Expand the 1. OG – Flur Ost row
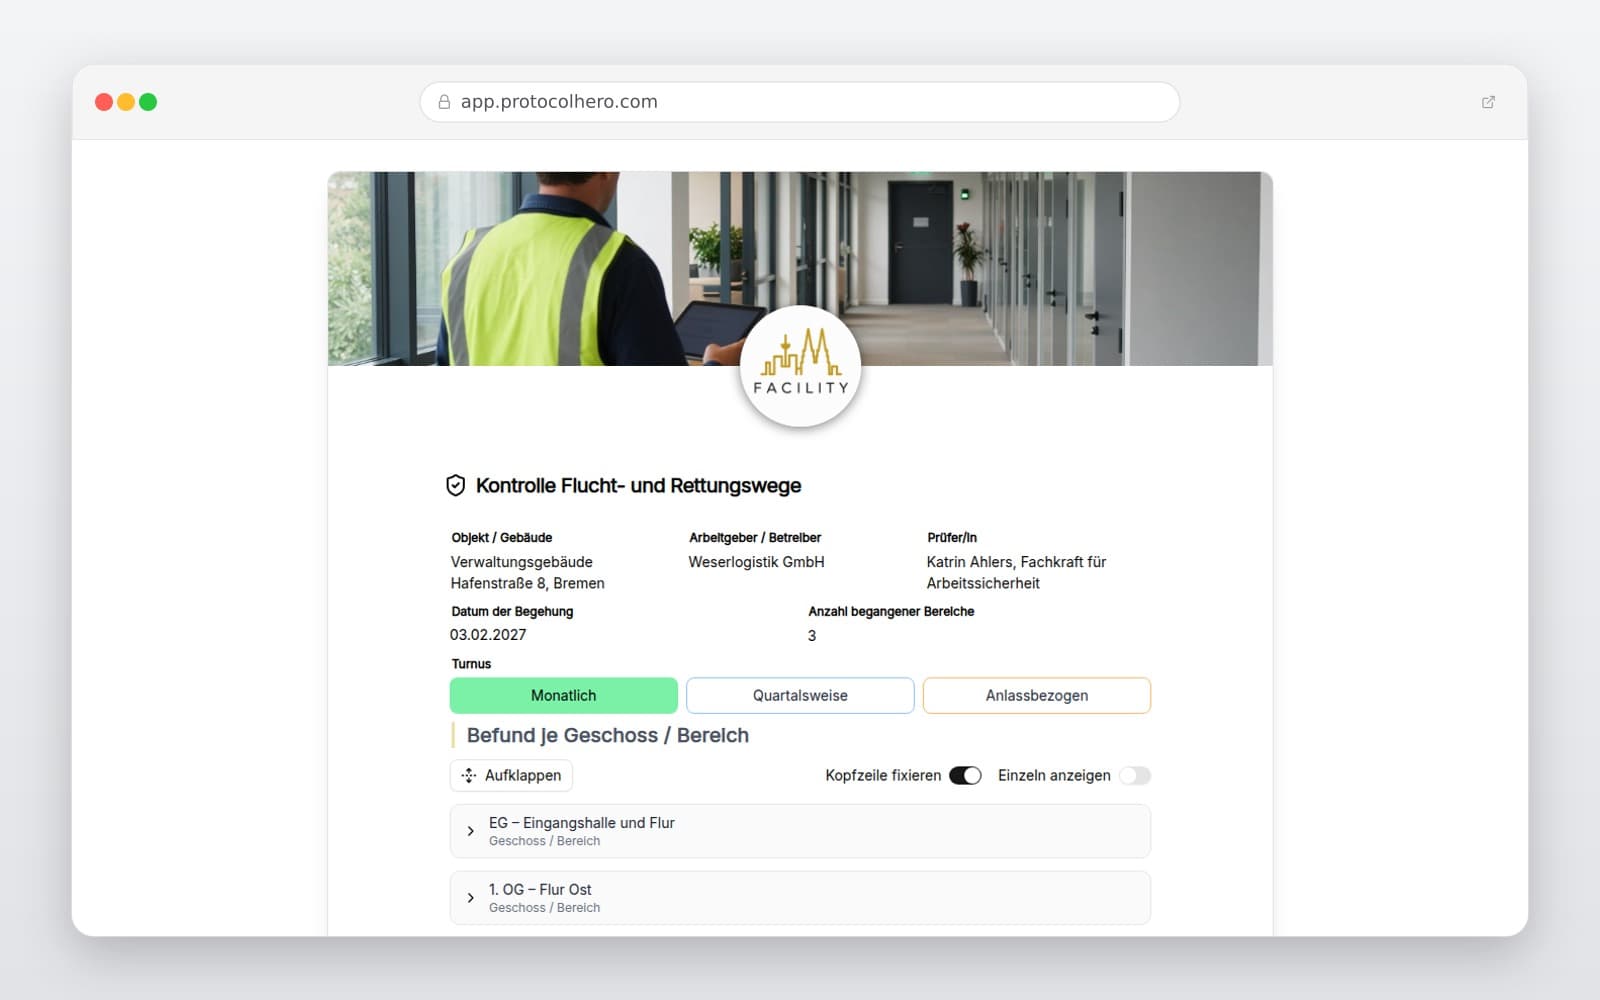 coord(800,898)
